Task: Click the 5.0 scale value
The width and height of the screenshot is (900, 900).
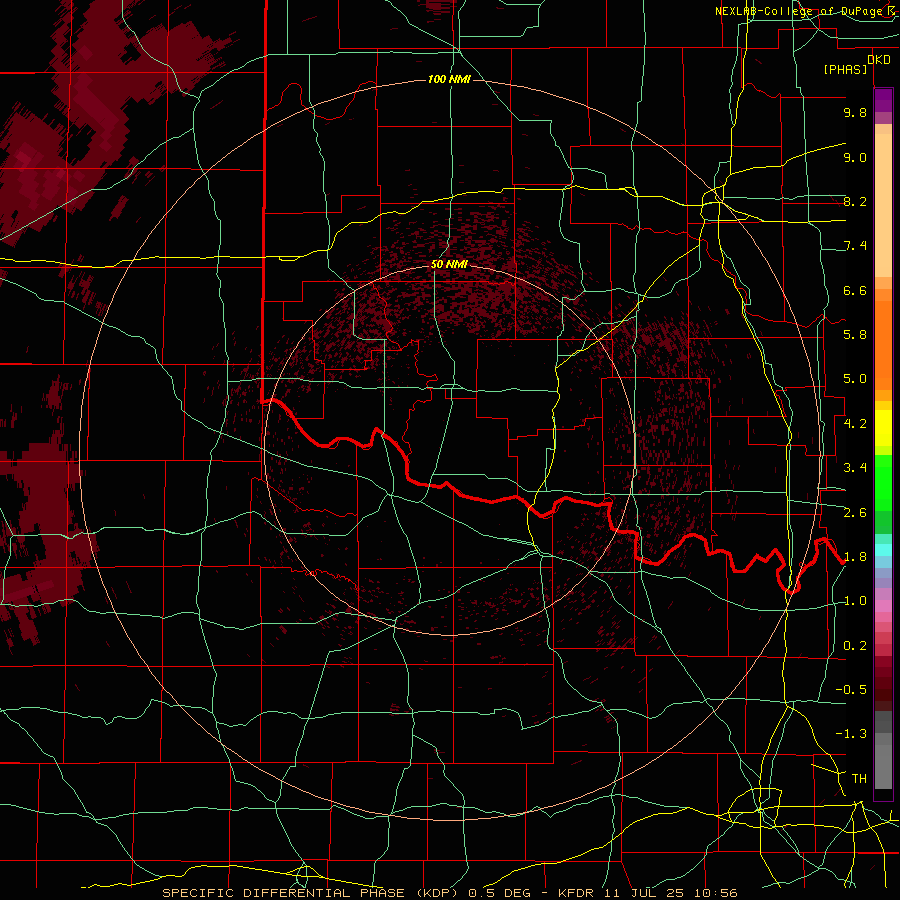Action: pos(855,379)
